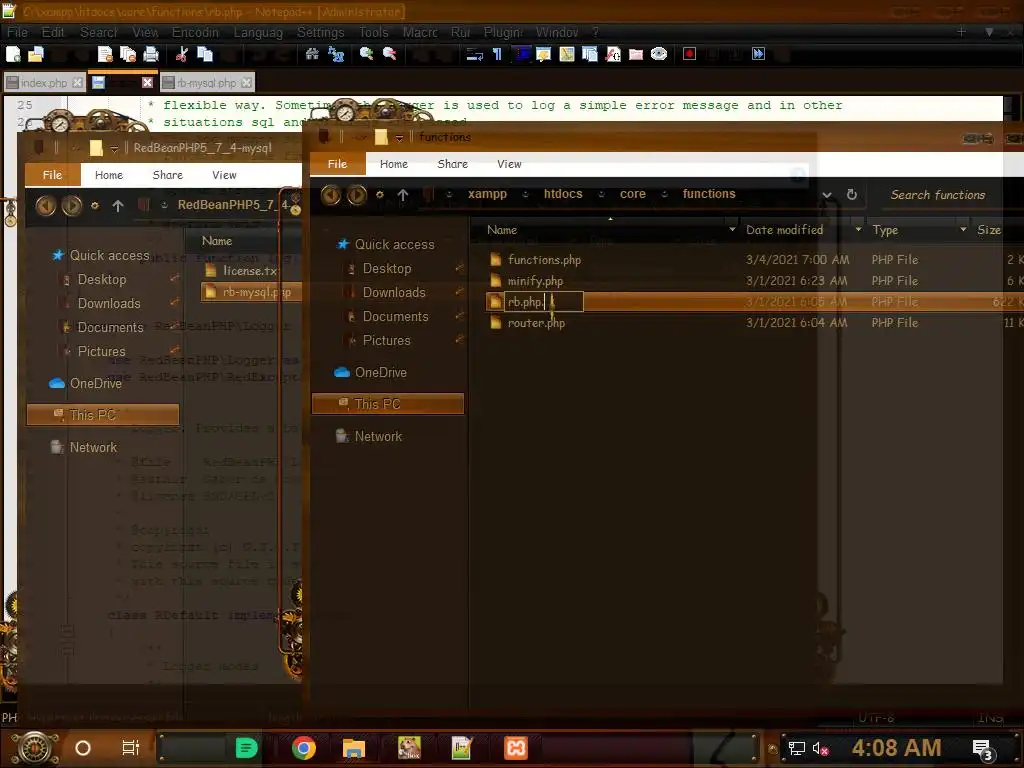Open the Share ribbon tab in functions window
The image size is (1024, 768).
(453, 164)
